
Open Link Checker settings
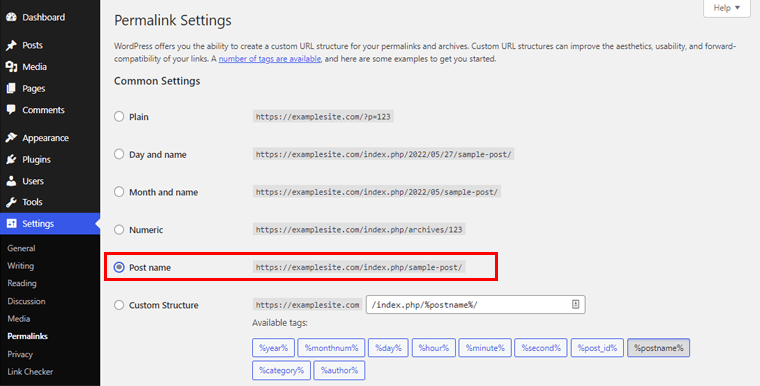coord(30,371)
